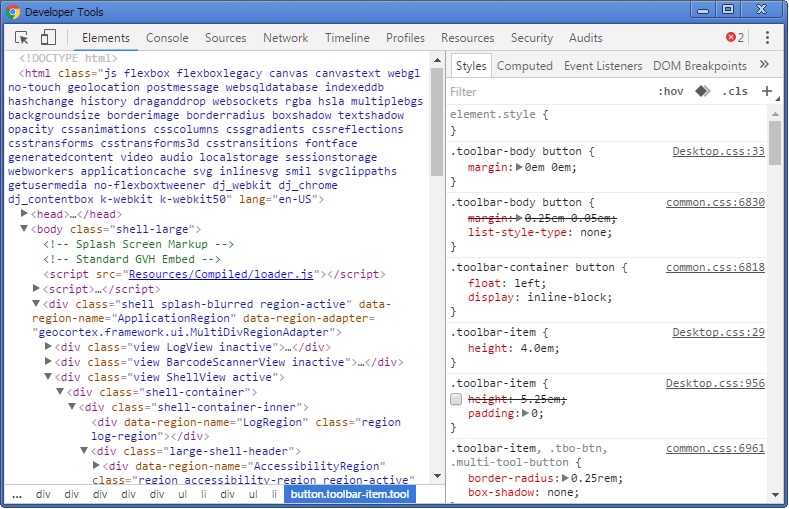Select button.toolbar-item.tool breadcrumb
Image resolution: width=789 pixels, height=509 pixels.
(350, 494)
